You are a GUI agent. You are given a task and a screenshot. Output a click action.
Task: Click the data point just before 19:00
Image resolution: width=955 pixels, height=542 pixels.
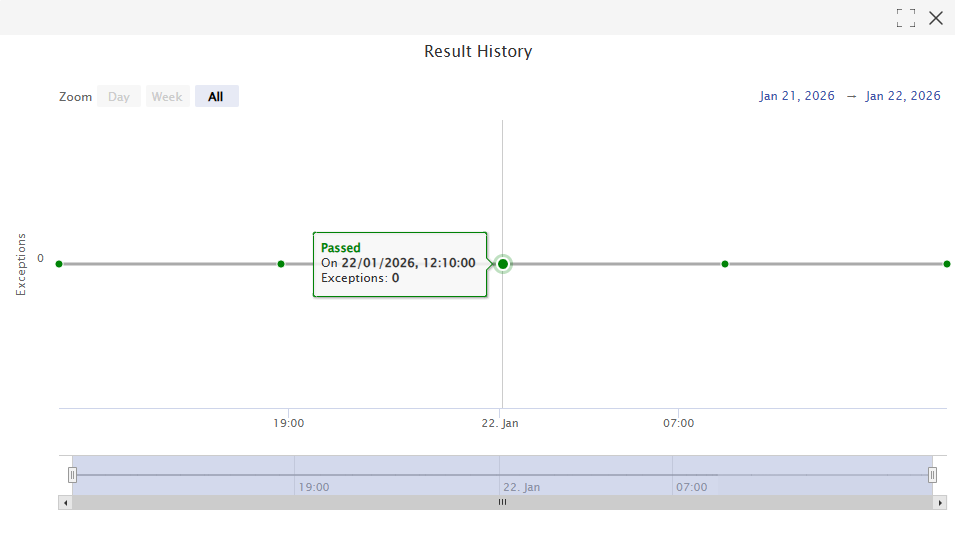point(281,264)
